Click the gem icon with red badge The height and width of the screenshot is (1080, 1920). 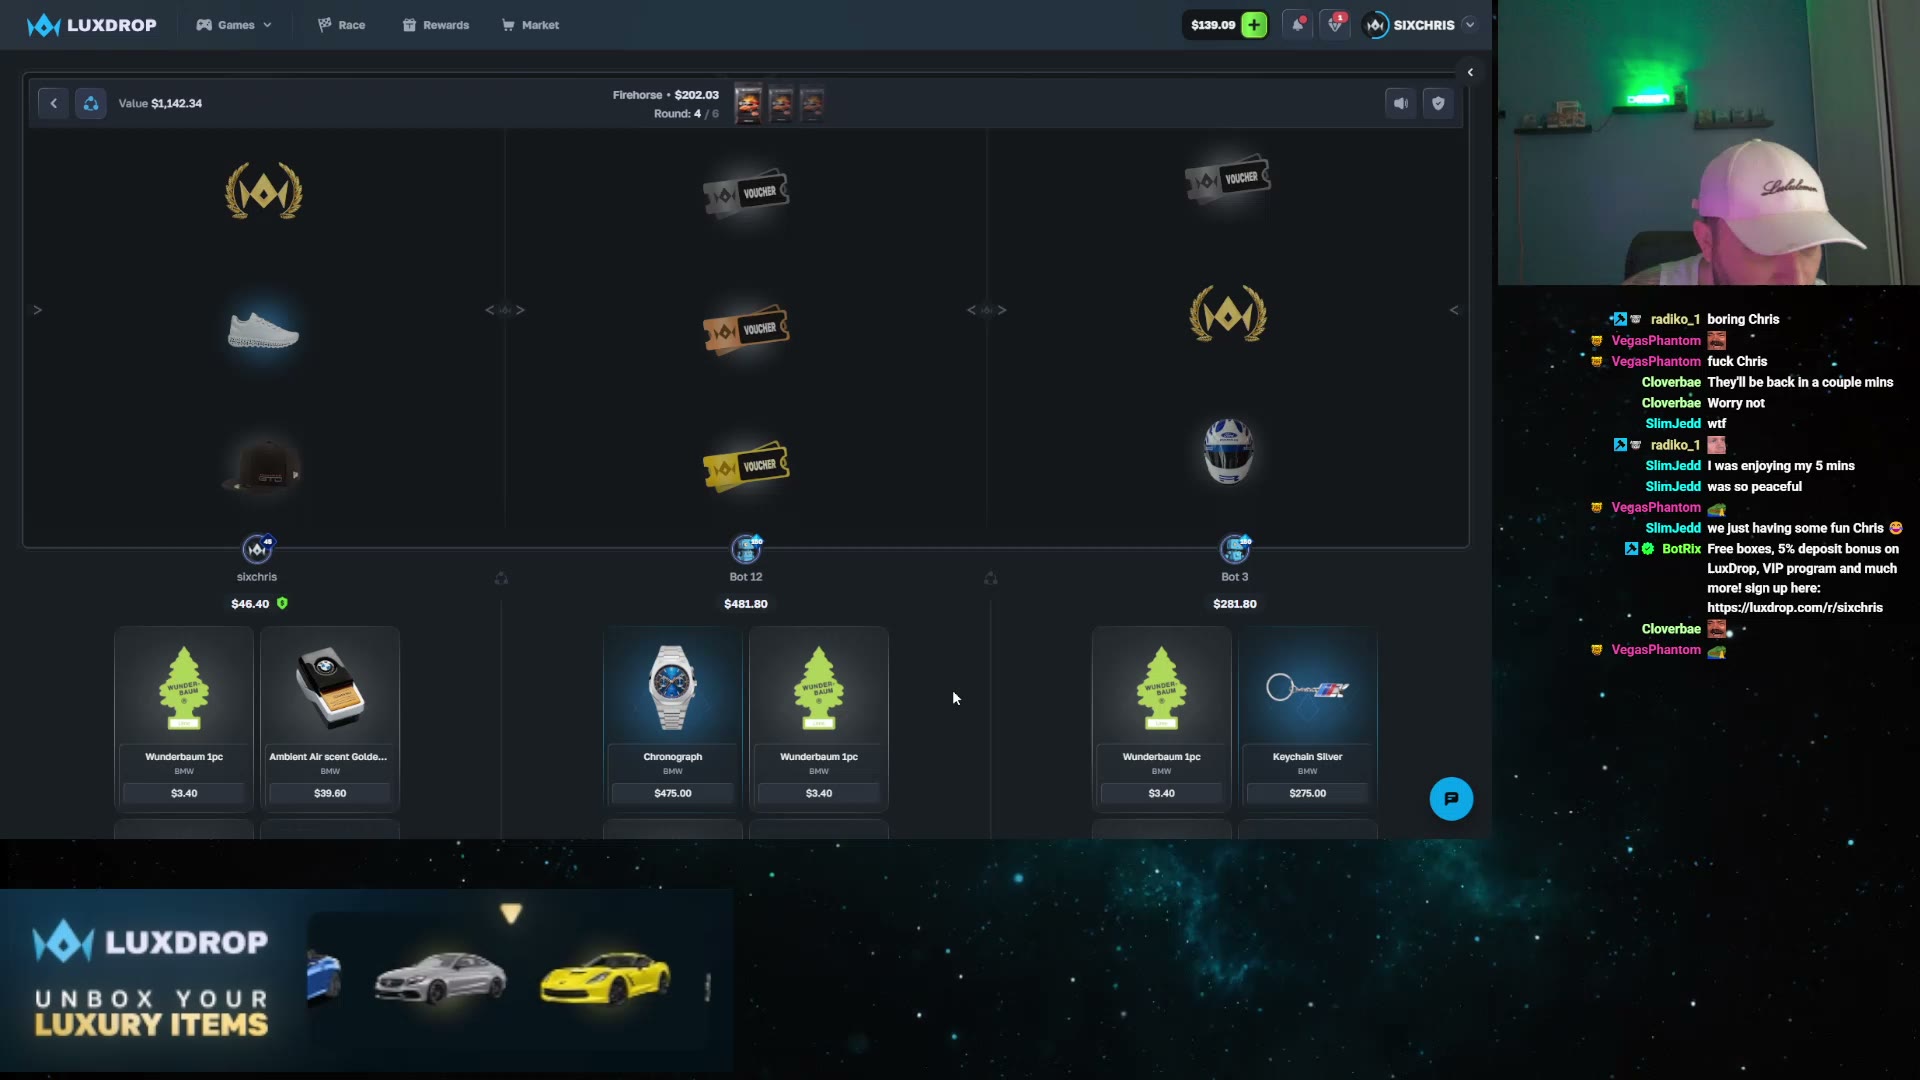pos(1335,25)
